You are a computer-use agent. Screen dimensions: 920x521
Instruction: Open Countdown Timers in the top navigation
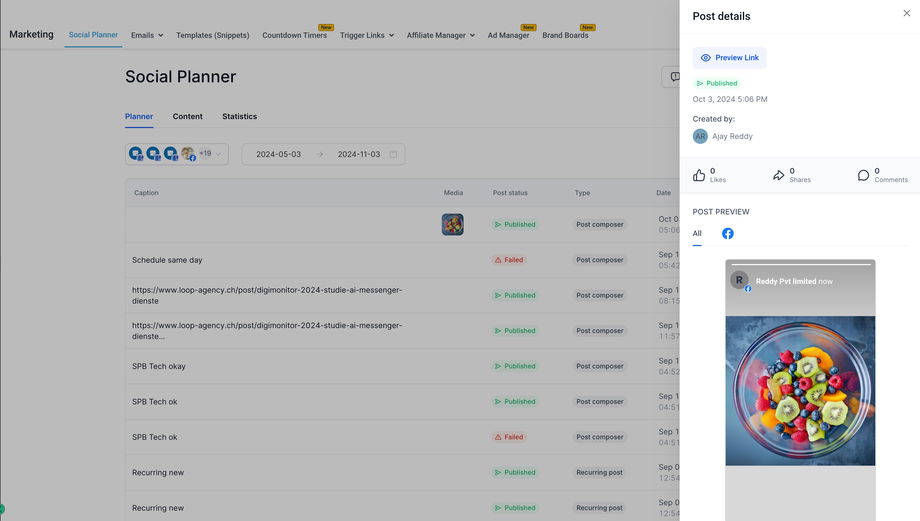[294, 35]
